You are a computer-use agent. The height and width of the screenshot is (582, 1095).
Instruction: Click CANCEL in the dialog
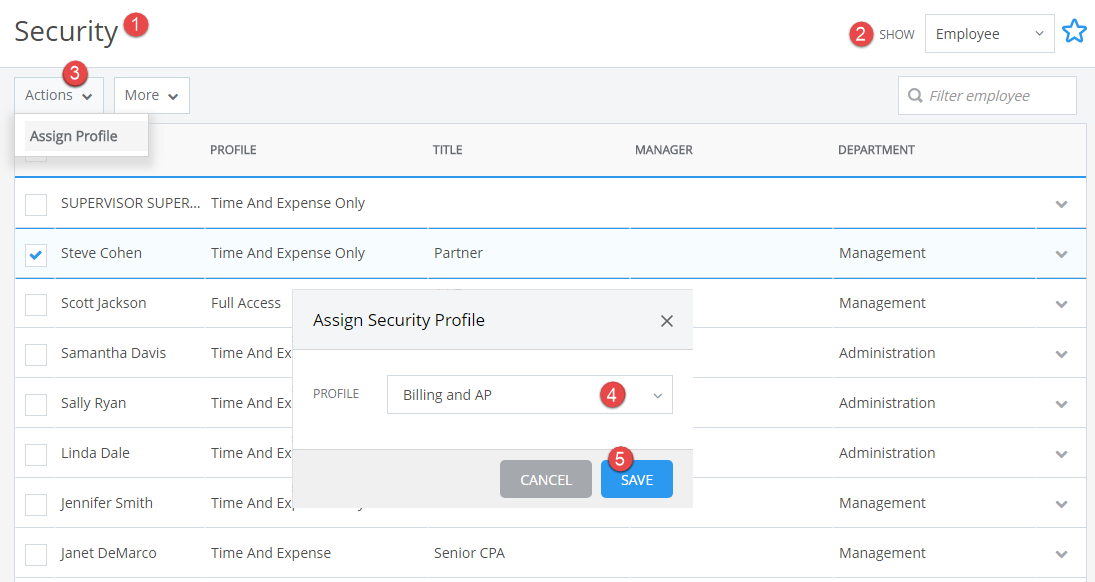point(545,479)
